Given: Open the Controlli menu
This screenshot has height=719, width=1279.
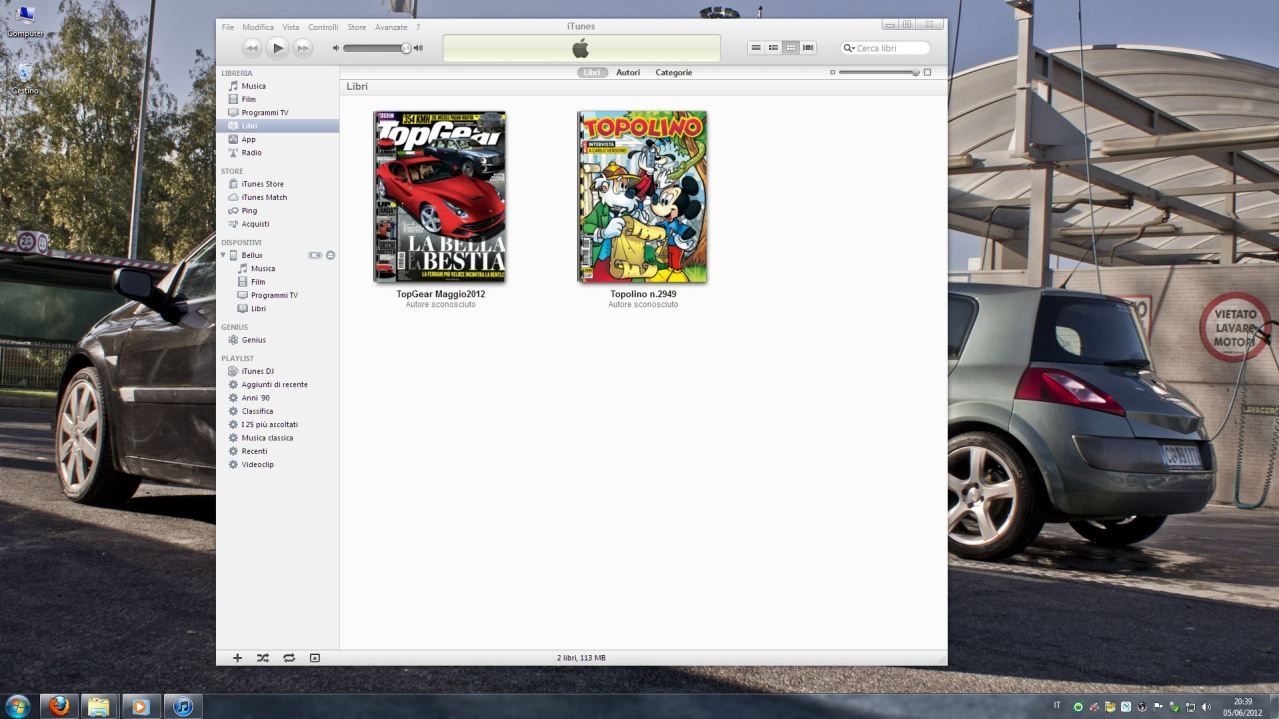Looking at the screenshot, I should point(323,27).
